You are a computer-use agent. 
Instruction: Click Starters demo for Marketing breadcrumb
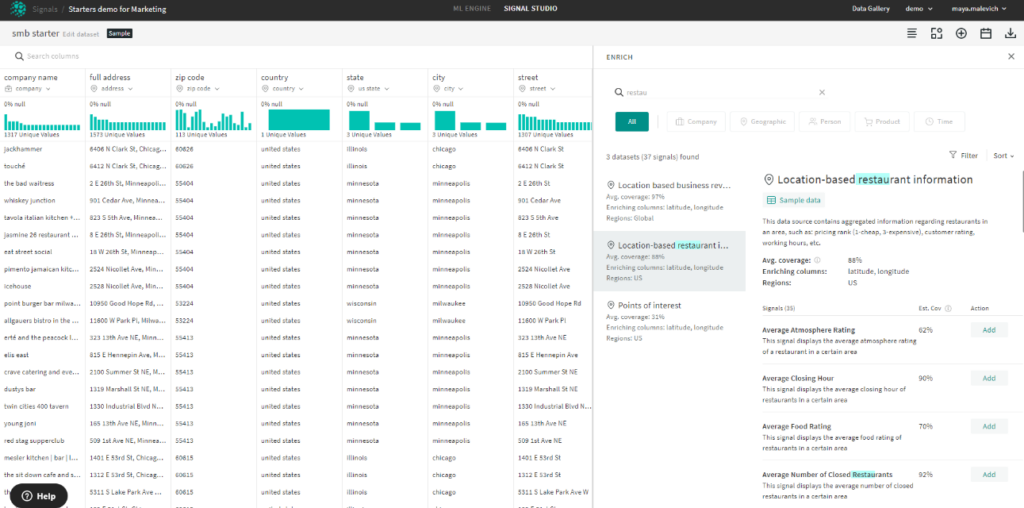click(117, 10)
